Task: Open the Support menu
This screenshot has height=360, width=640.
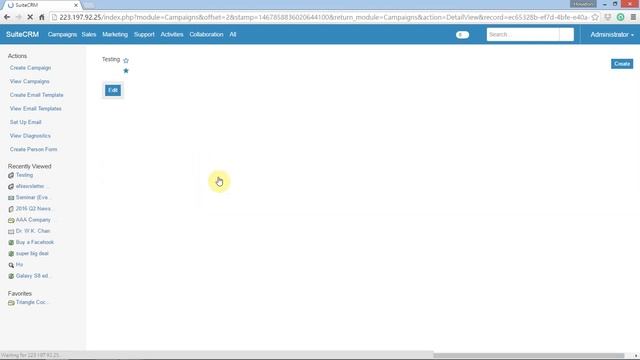Action: (x=144, y=35)
